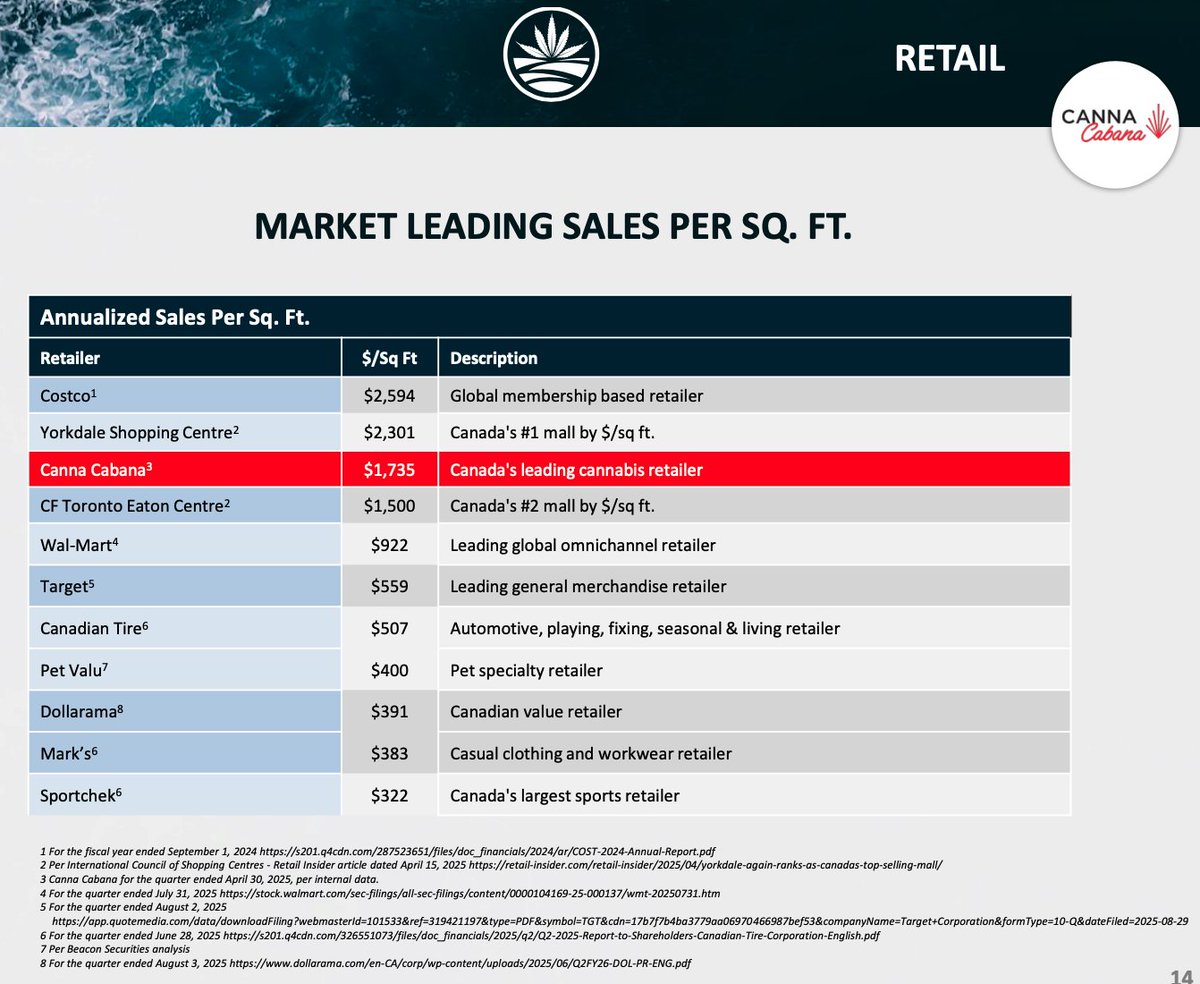Screen dimensions: 1200x984
Task: Click the $1,500 value
Action: [390, 506]
